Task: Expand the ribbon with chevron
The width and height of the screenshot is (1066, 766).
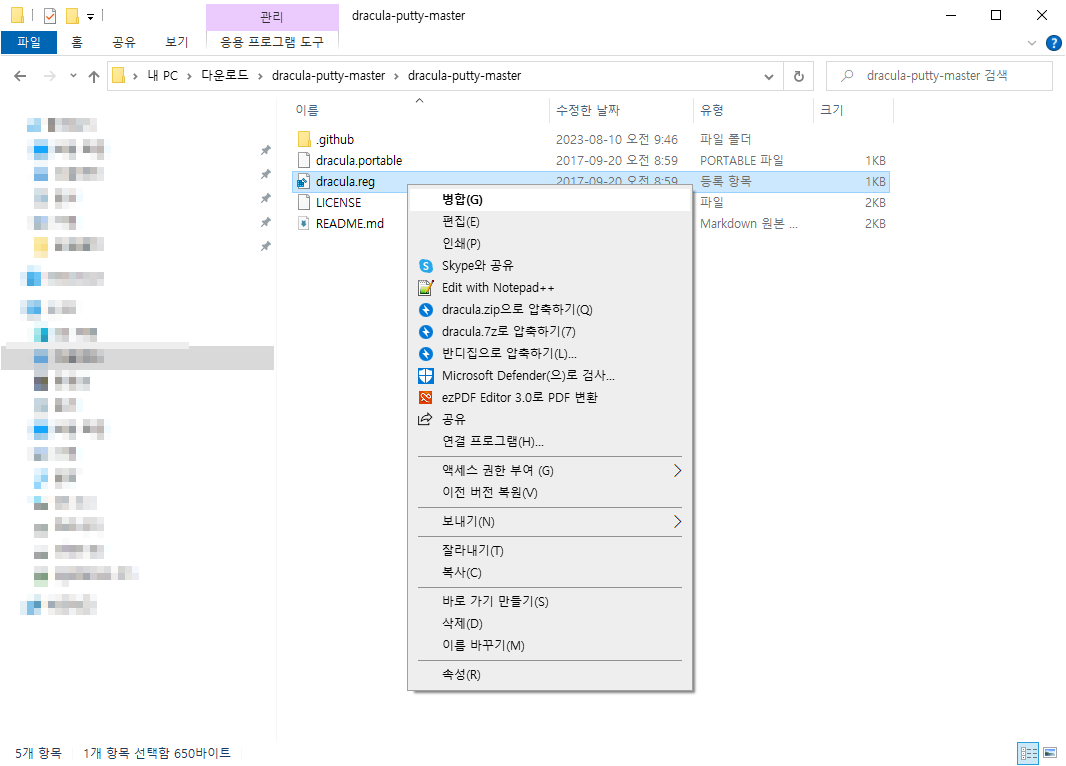Action: coord(1031,43)
